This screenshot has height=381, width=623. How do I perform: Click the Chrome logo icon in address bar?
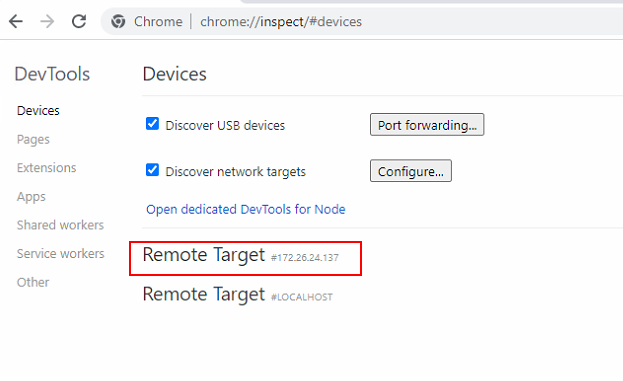118,21
